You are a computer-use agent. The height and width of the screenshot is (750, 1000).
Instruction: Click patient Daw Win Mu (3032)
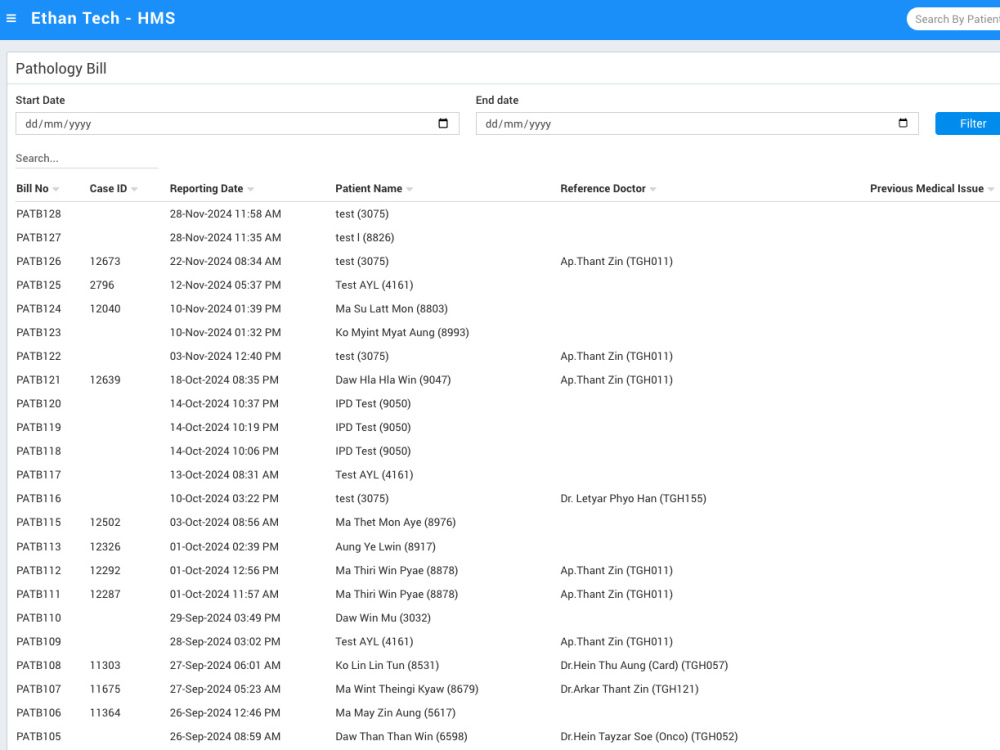[x=383, y=618]
